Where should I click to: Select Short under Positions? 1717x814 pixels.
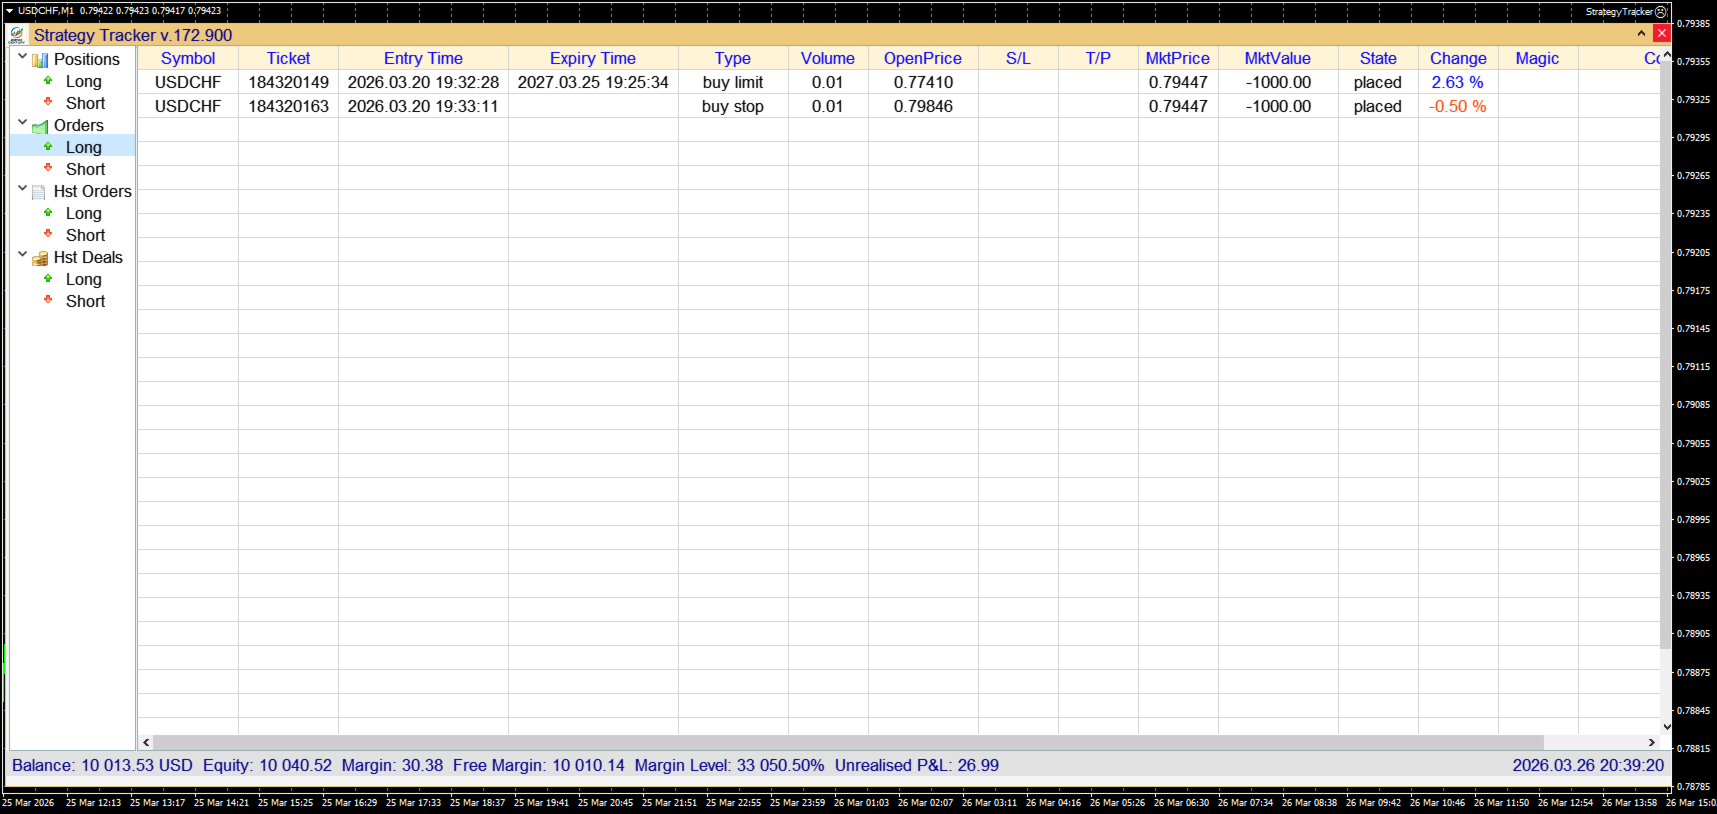tap(85, 104)
